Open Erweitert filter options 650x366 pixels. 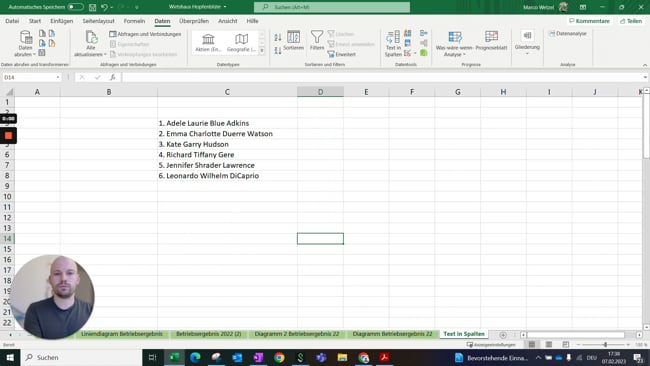[342, 54]
